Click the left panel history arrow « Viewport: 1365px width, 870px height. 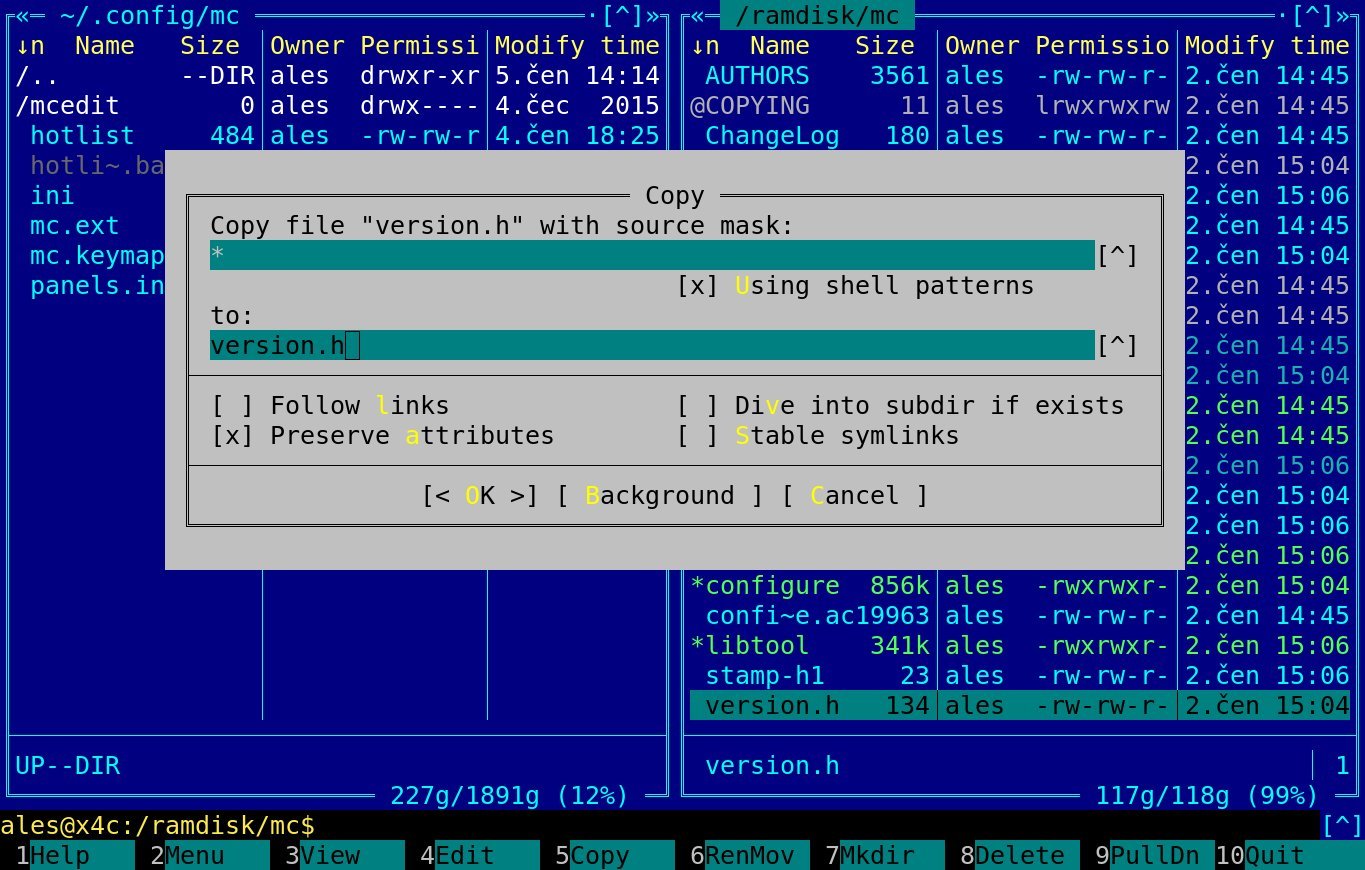(x=23, y=16)
